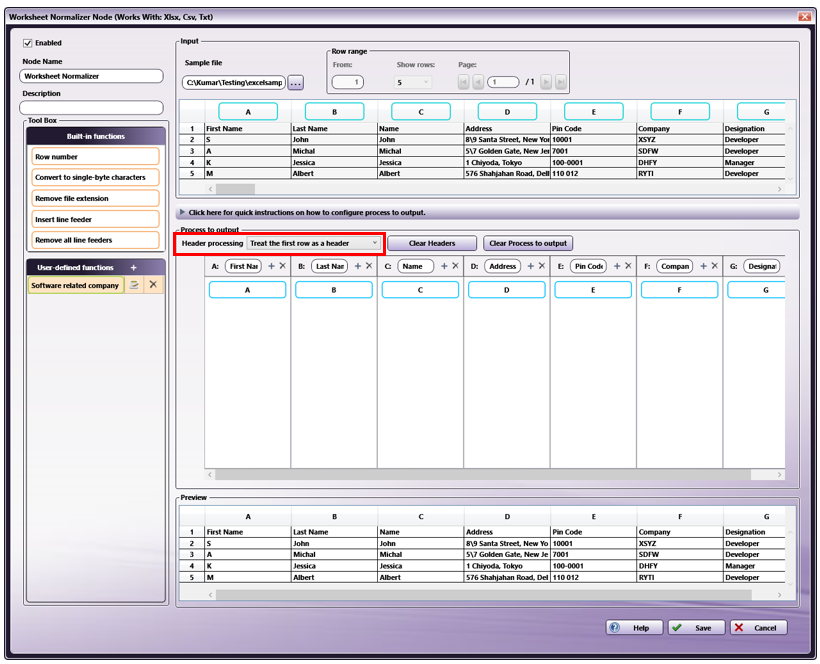Click Clear Headers button
This screenshot has width=820, height=664.
coord(432,243)
